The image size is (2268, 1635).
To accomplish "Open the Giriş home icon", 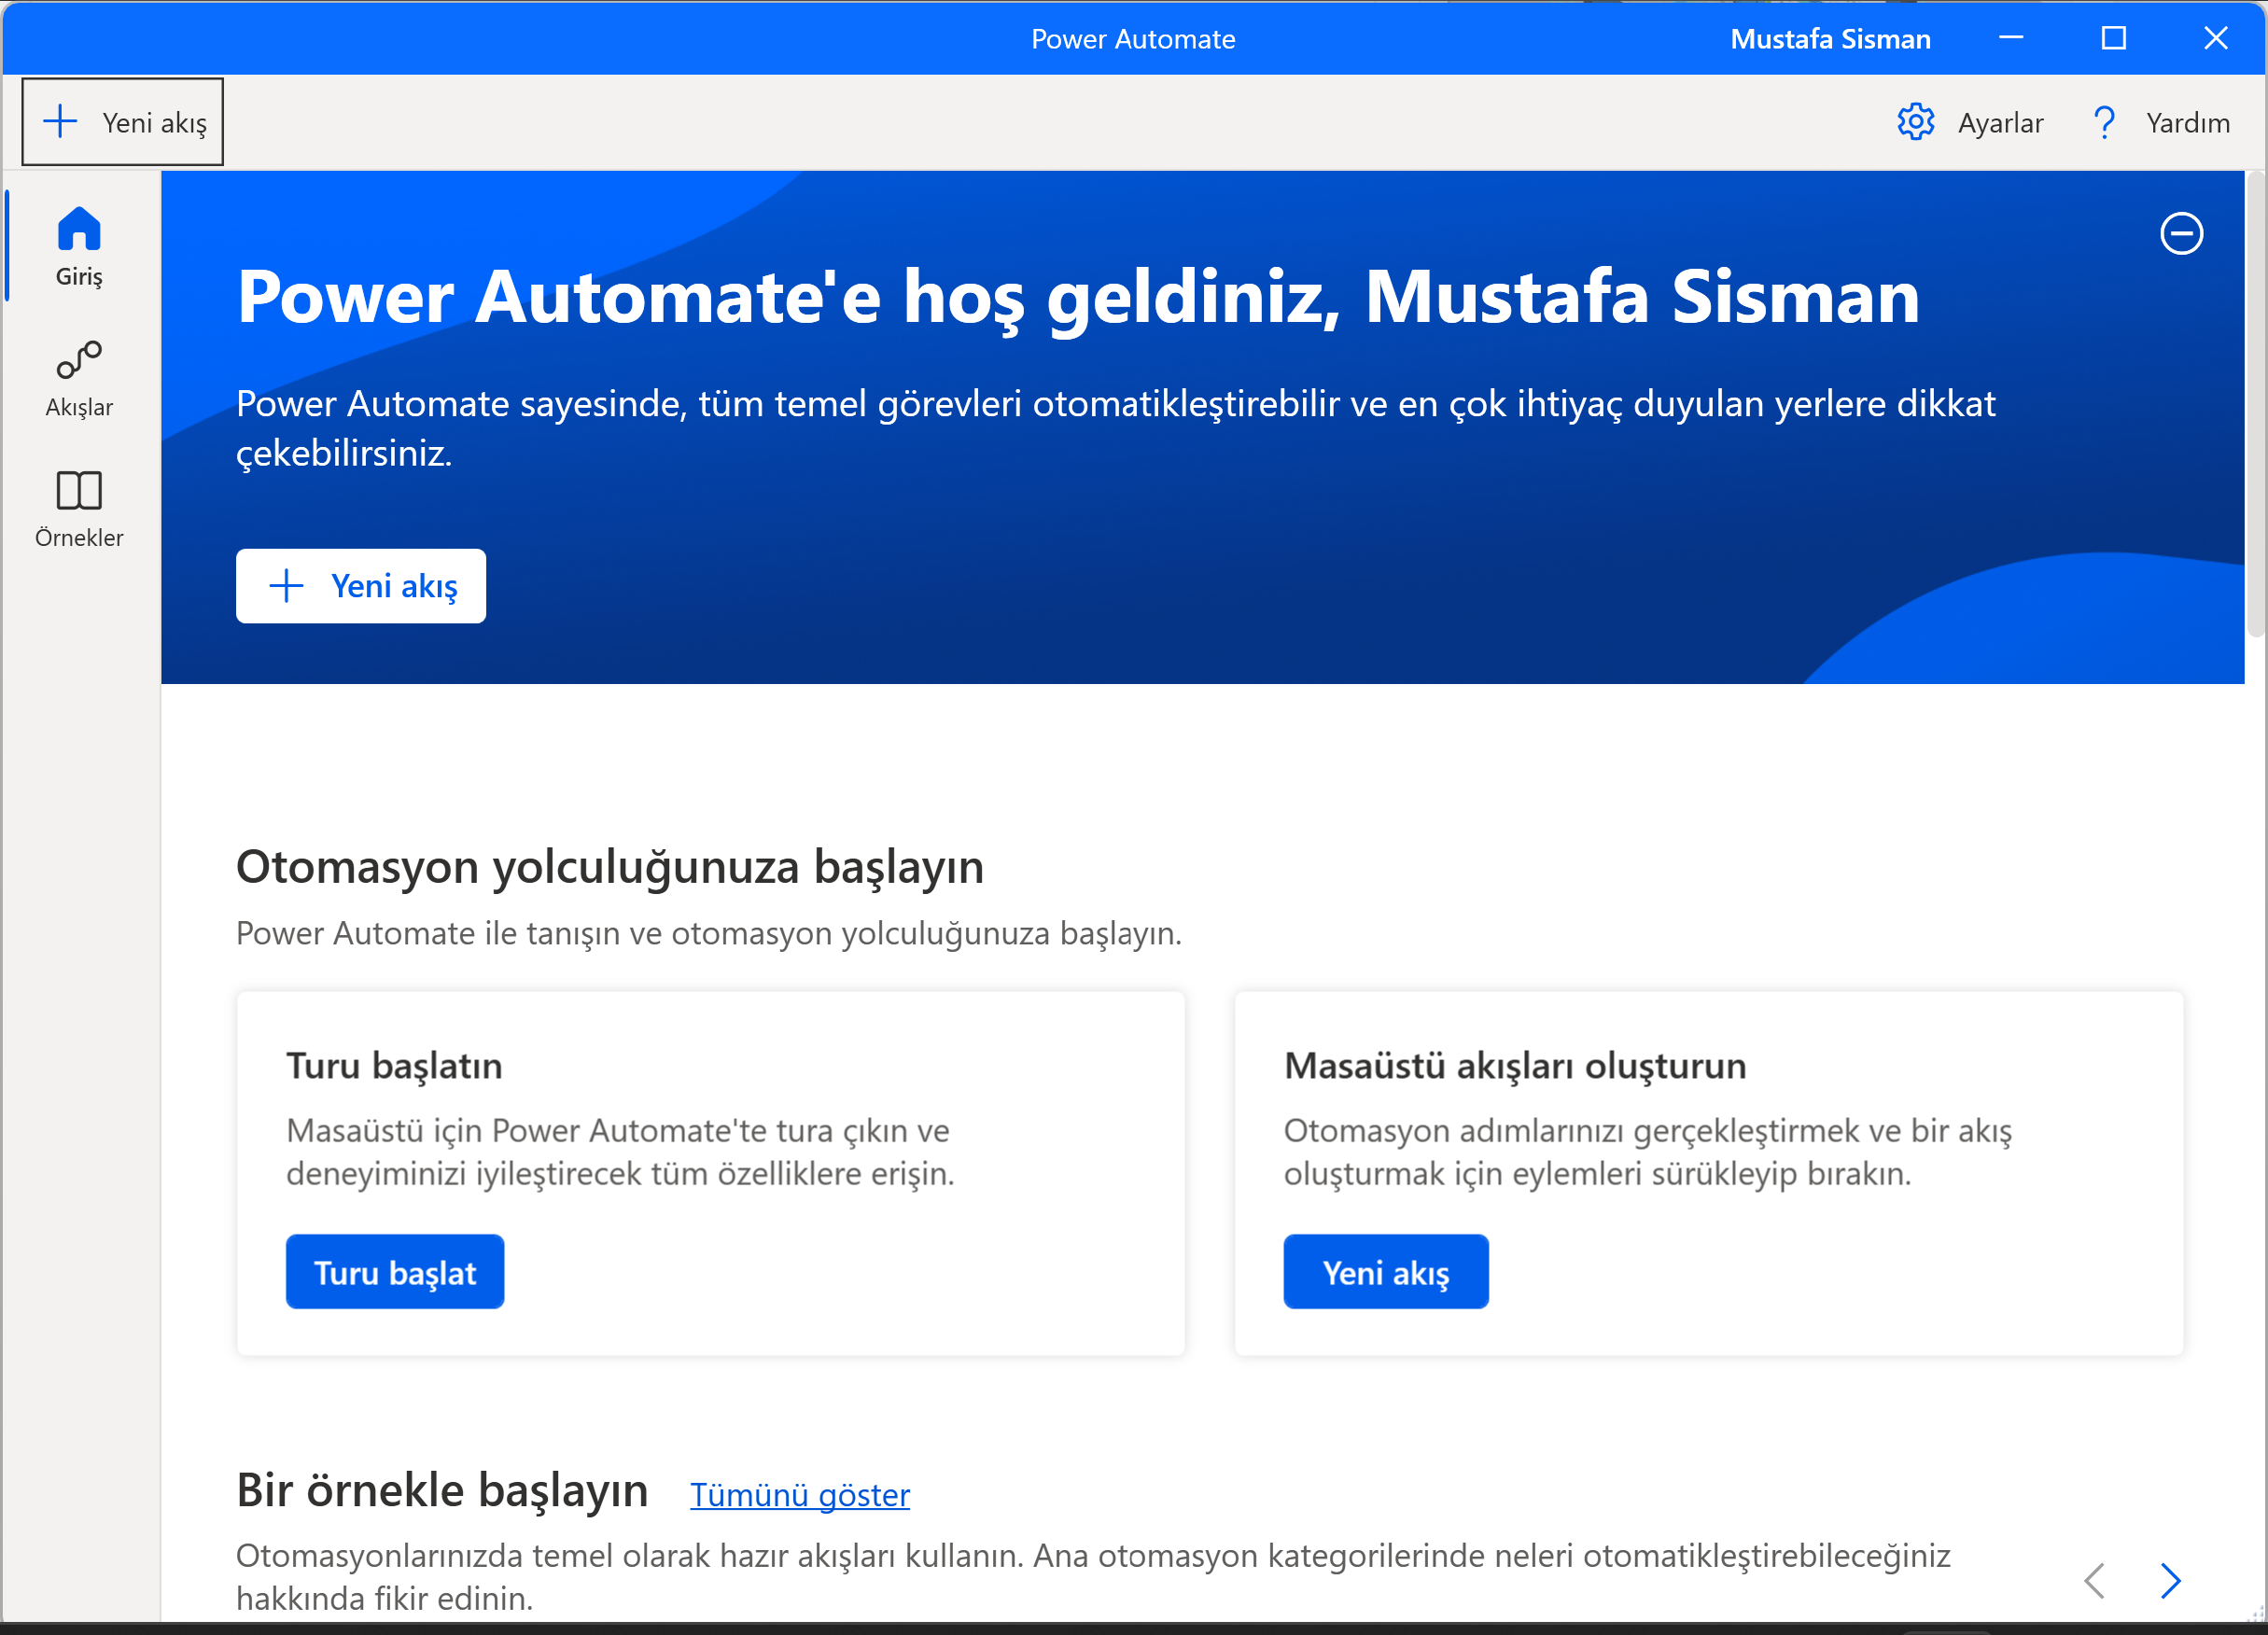I will coord(79,229).
